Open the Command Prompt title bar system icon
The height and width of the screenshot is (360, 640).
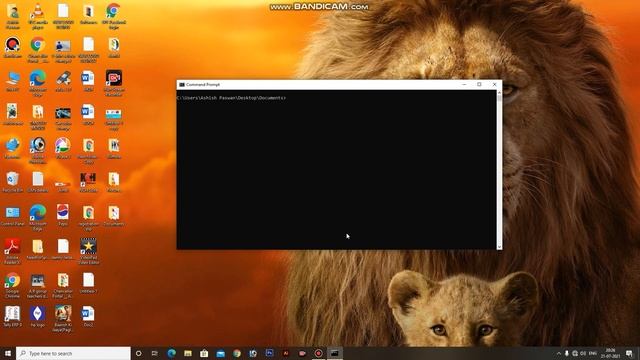(x=182, y=84)
